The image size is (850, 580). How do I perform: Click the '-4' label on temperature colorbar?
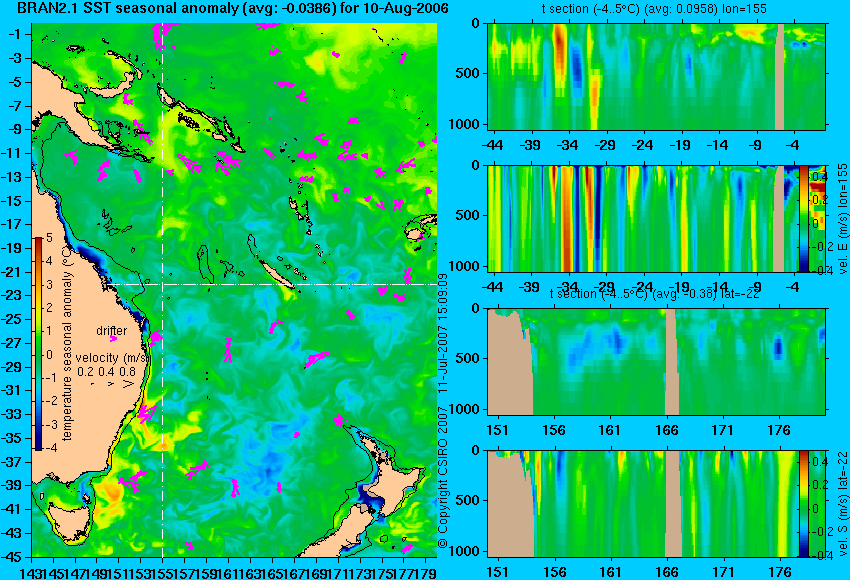[x=48, y=448]
